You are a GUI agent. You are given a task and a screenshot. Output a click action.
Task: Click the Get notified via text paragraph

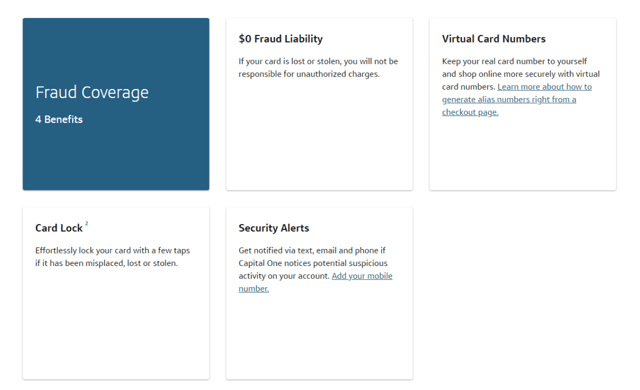[x=315, y=269]
